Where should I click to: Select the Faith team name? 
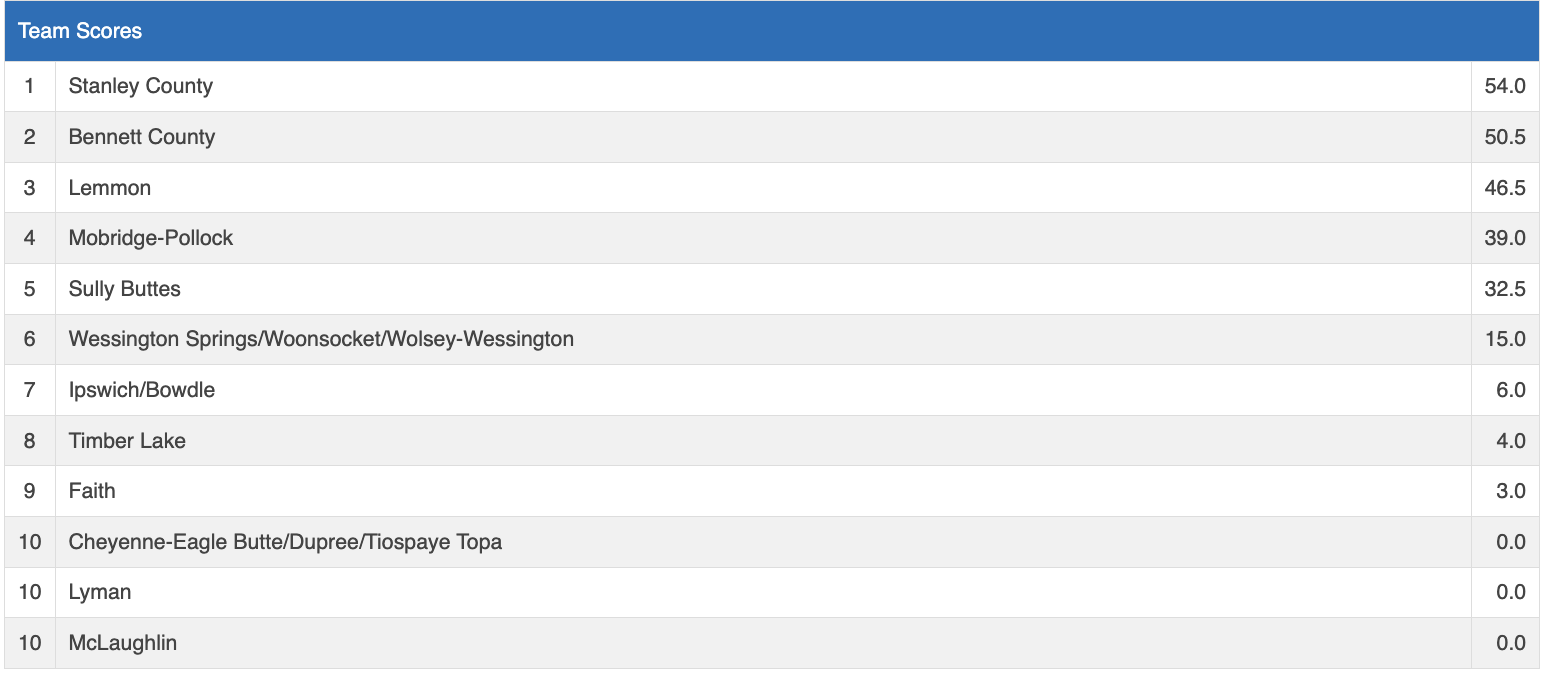tap(92, 491)
